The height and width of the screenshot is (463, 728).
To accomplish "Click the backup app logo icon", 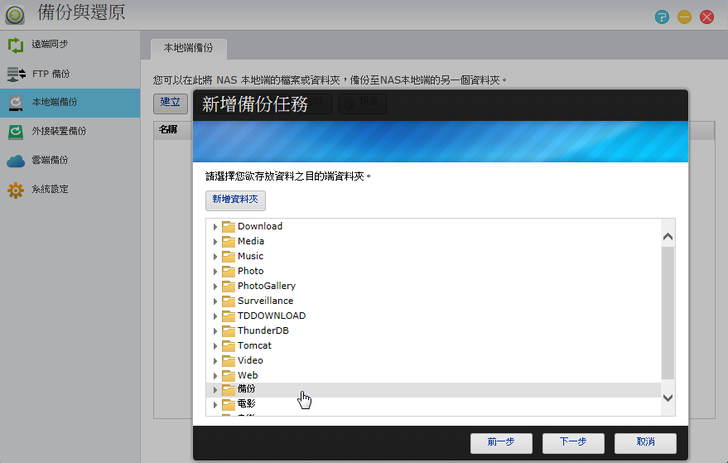I will coord(15,15).
